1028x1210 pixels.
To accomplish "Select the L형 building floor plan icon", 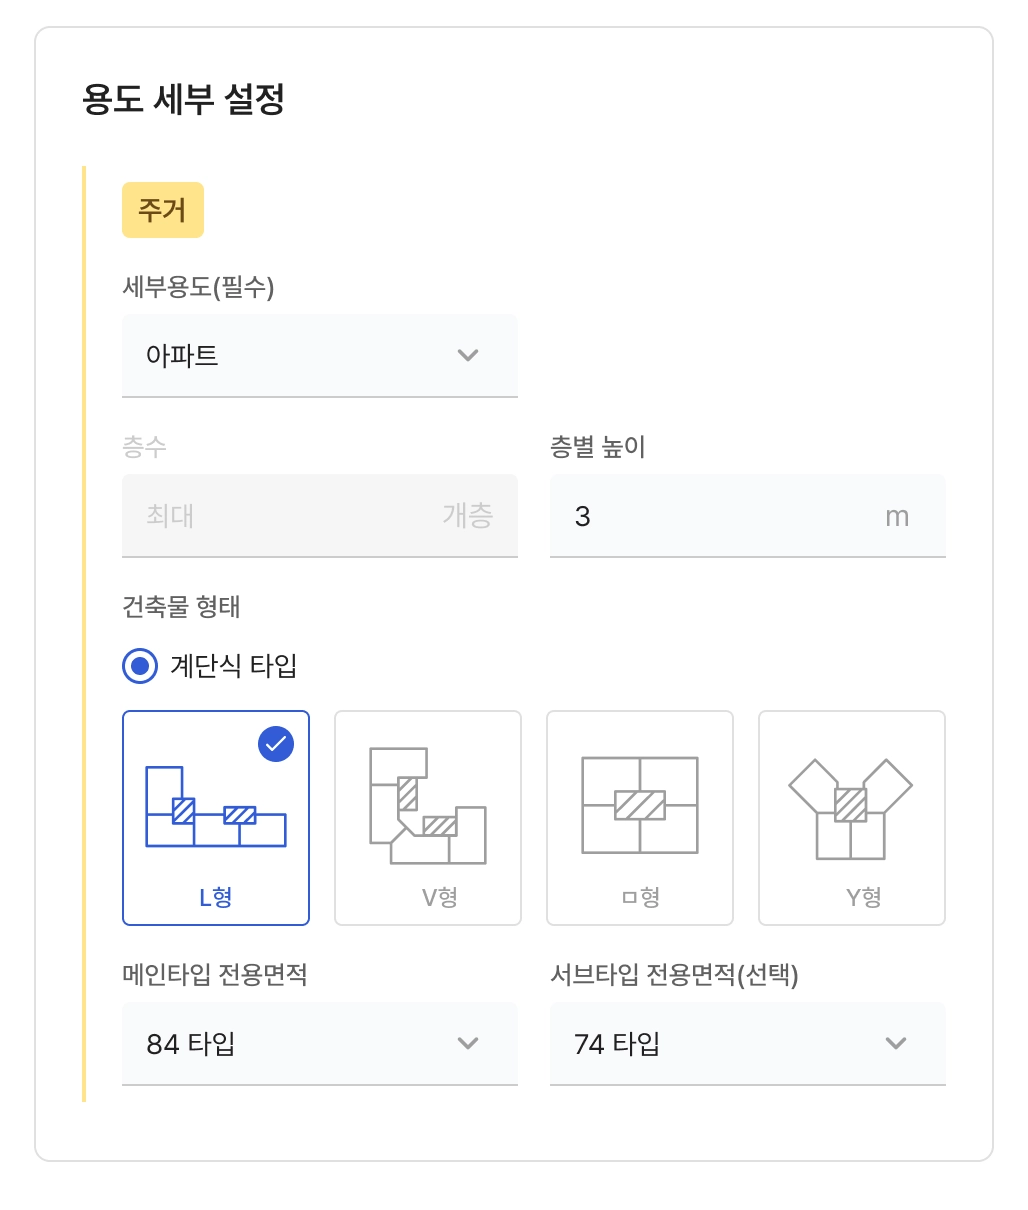I will coord(215,808).
